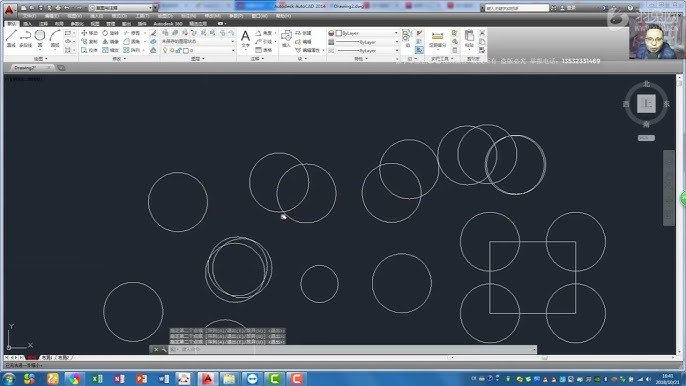Toggle the layer lightbulb on/off icon

pyautogui.click(x=165, y=50)
